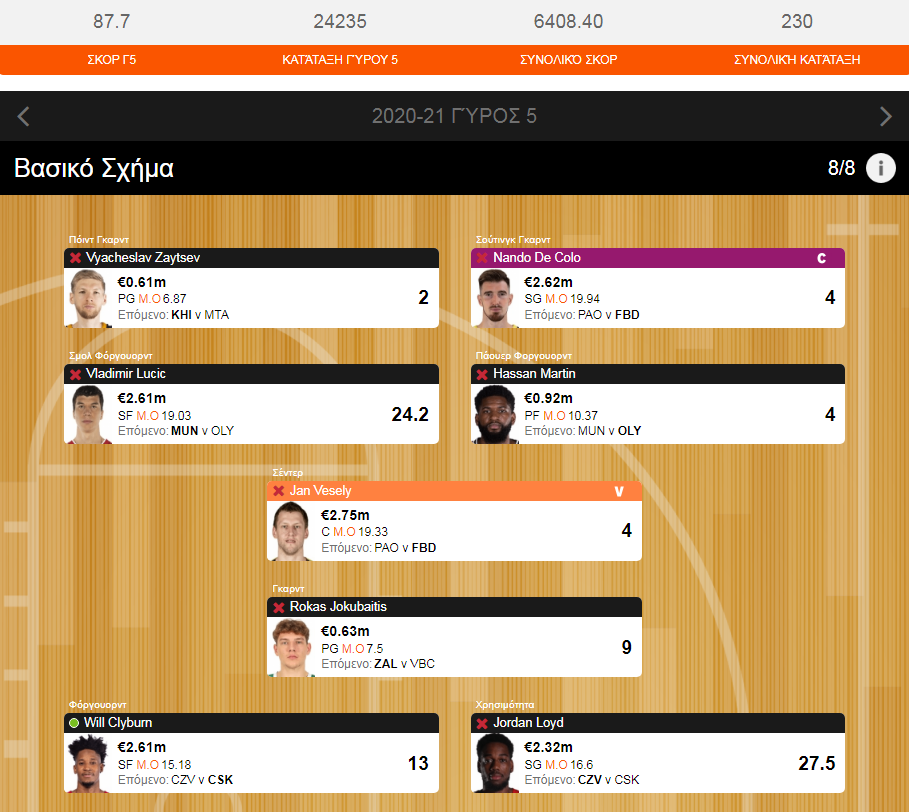Open the ΚΑΤΑΤΑΞΗ ΓΥΡΟΥ 5 tab
The width and height of the screenshot is (909, 812).
point(340,60)
